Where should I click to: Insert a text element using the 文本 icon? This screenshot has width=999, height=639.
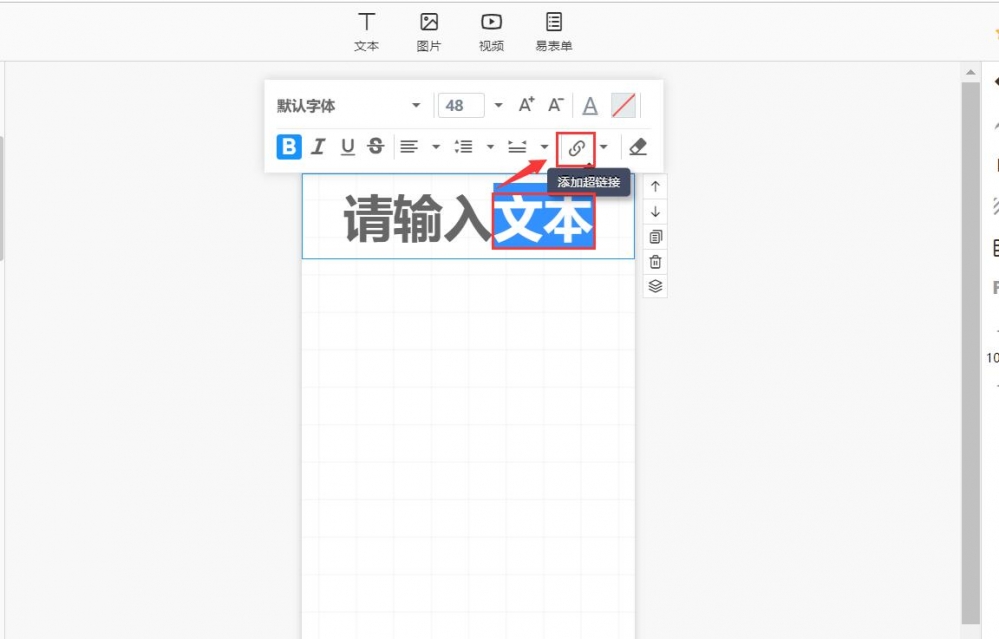coord(366,22)
